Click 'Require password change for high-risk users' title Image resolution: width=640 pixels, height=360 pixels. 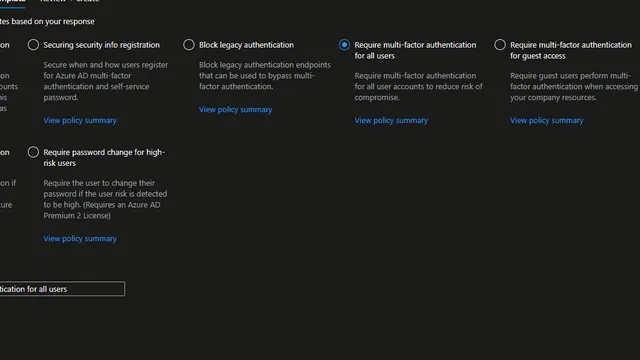click(x=104, y=158)
